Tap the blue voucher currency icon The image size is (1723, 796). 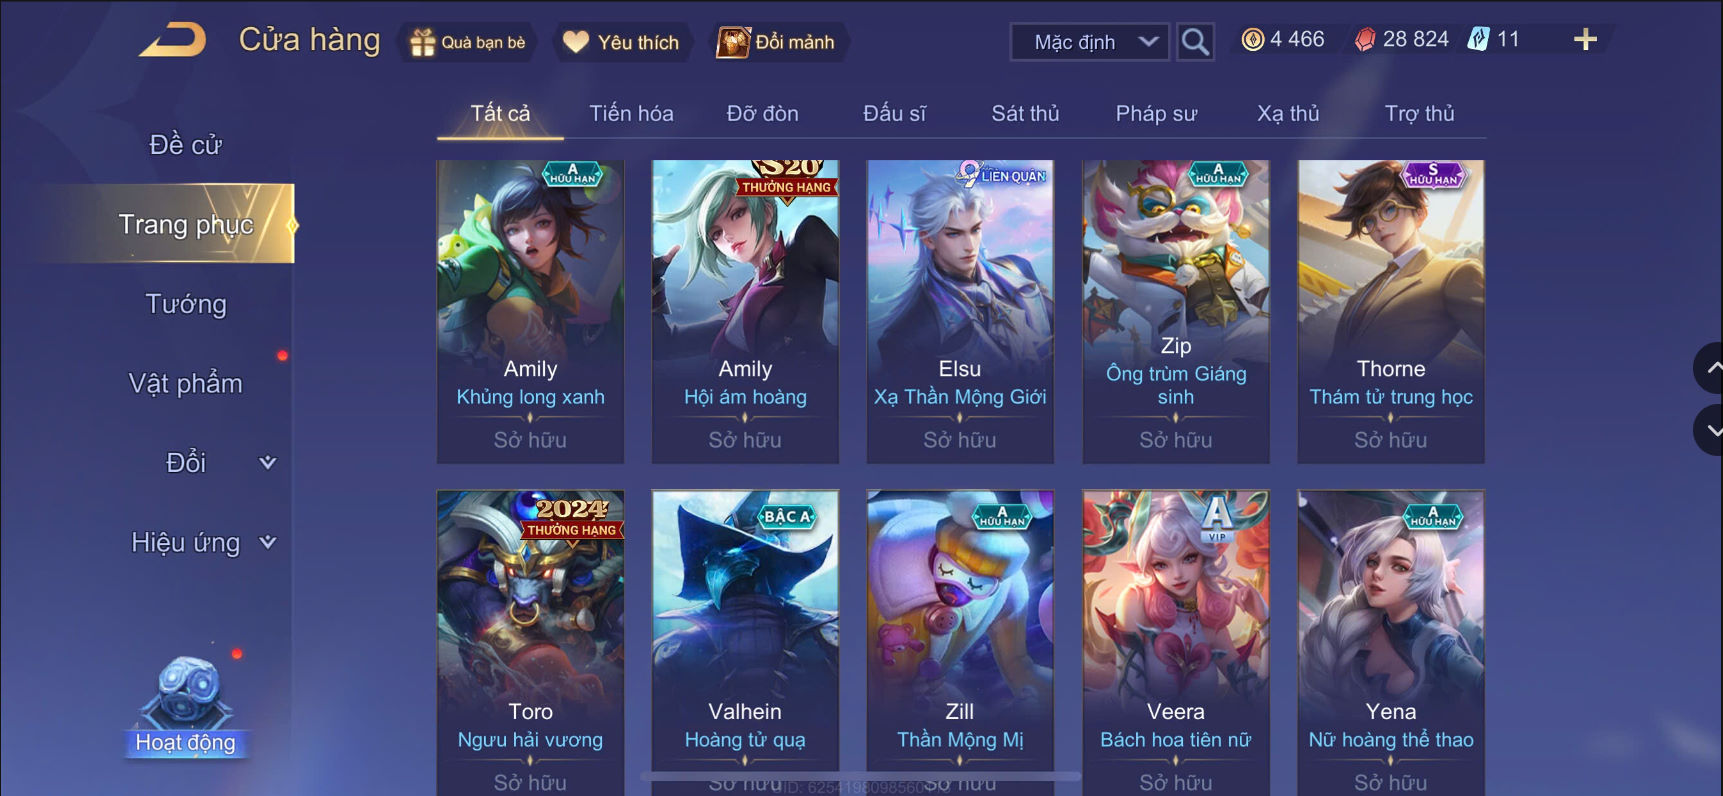point(1478,40)
